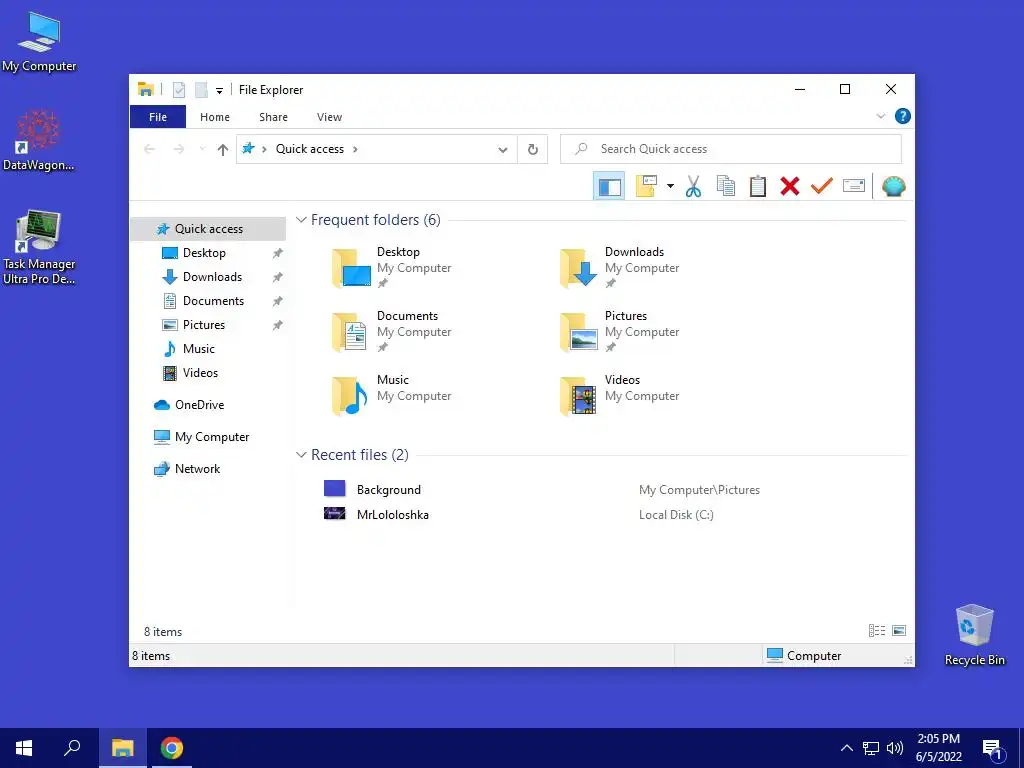The image size is (1024, 768).
Task: Select the DataWagon desktop shortcut
Action: point(39,140)
